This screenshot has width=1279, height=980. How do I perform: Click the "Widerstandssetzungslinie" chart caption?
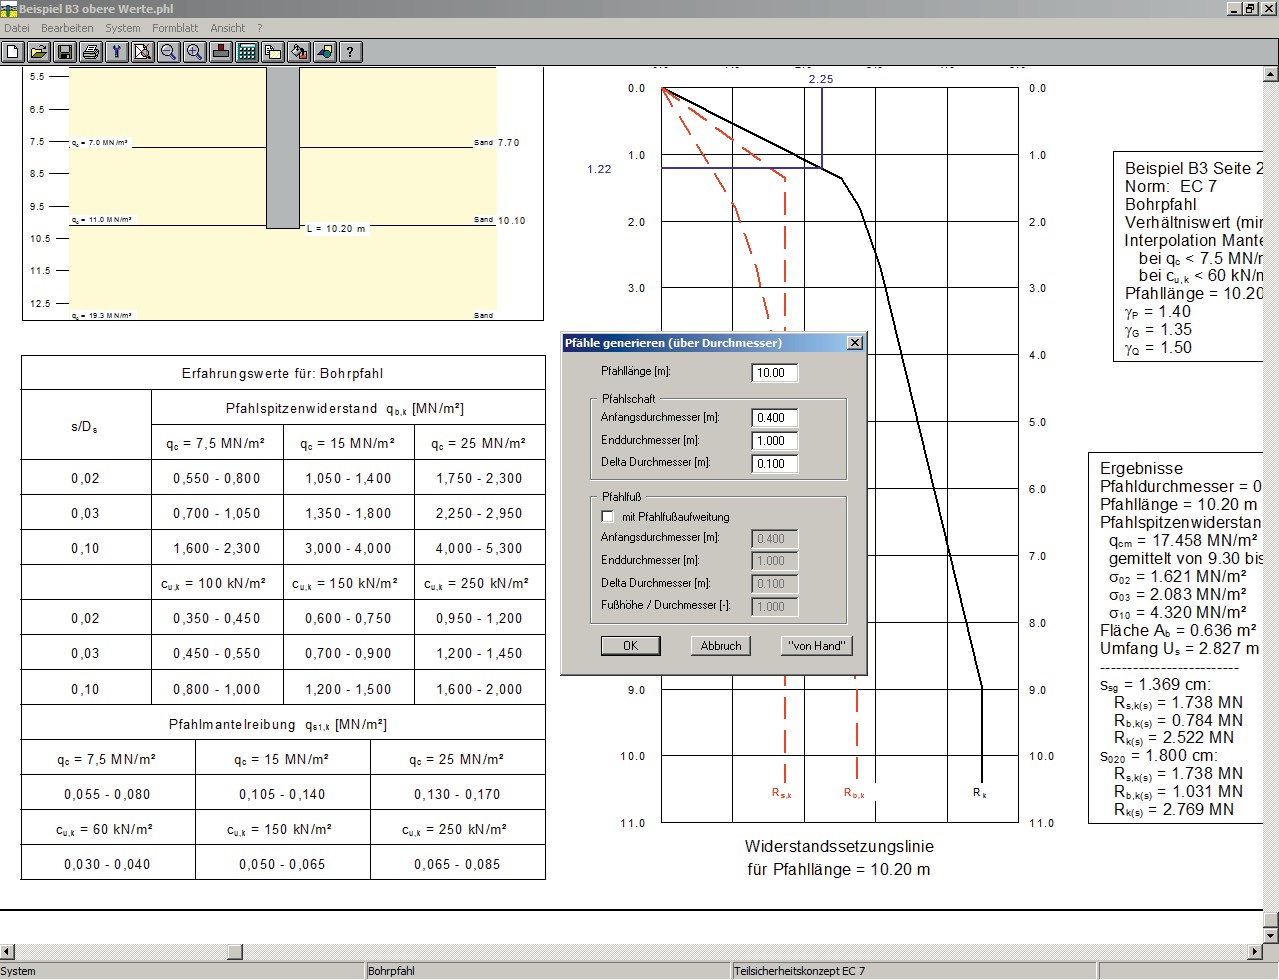pos(839,846)
